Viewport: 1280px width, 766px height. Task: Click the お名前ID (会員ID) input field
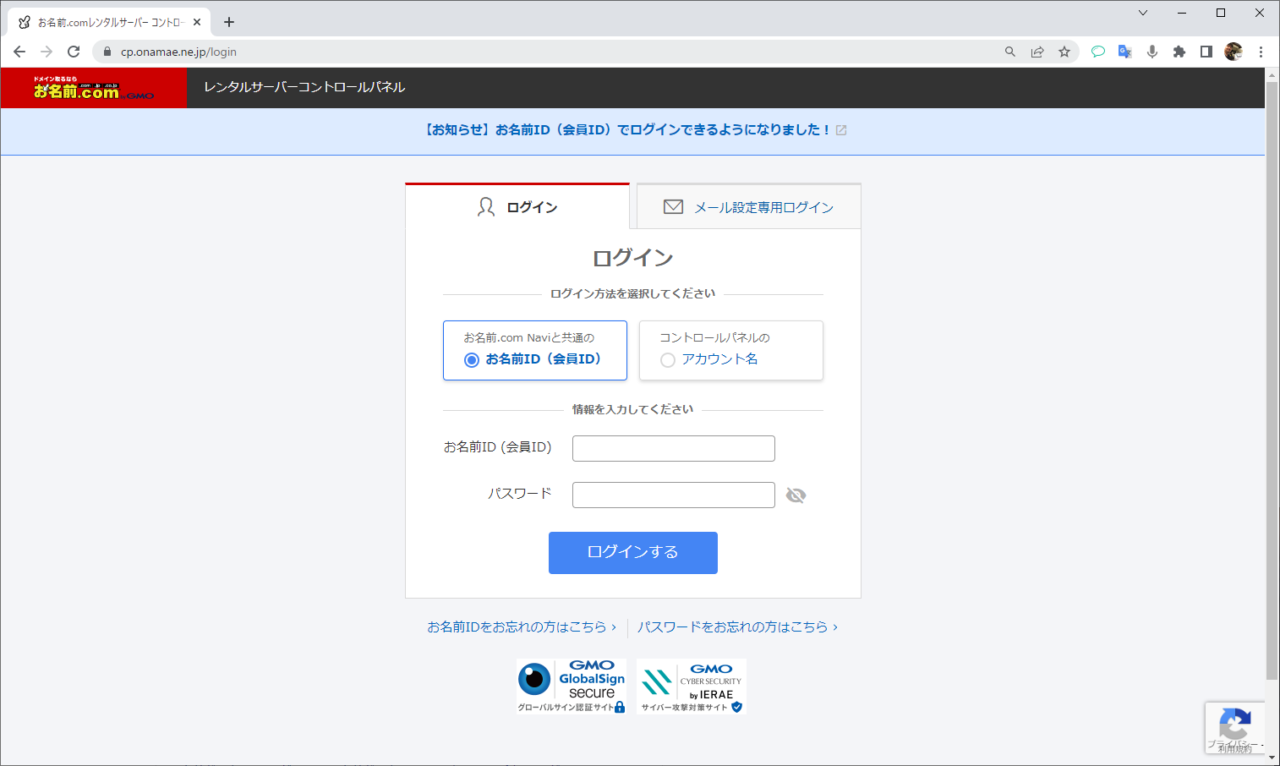point(673,448)
